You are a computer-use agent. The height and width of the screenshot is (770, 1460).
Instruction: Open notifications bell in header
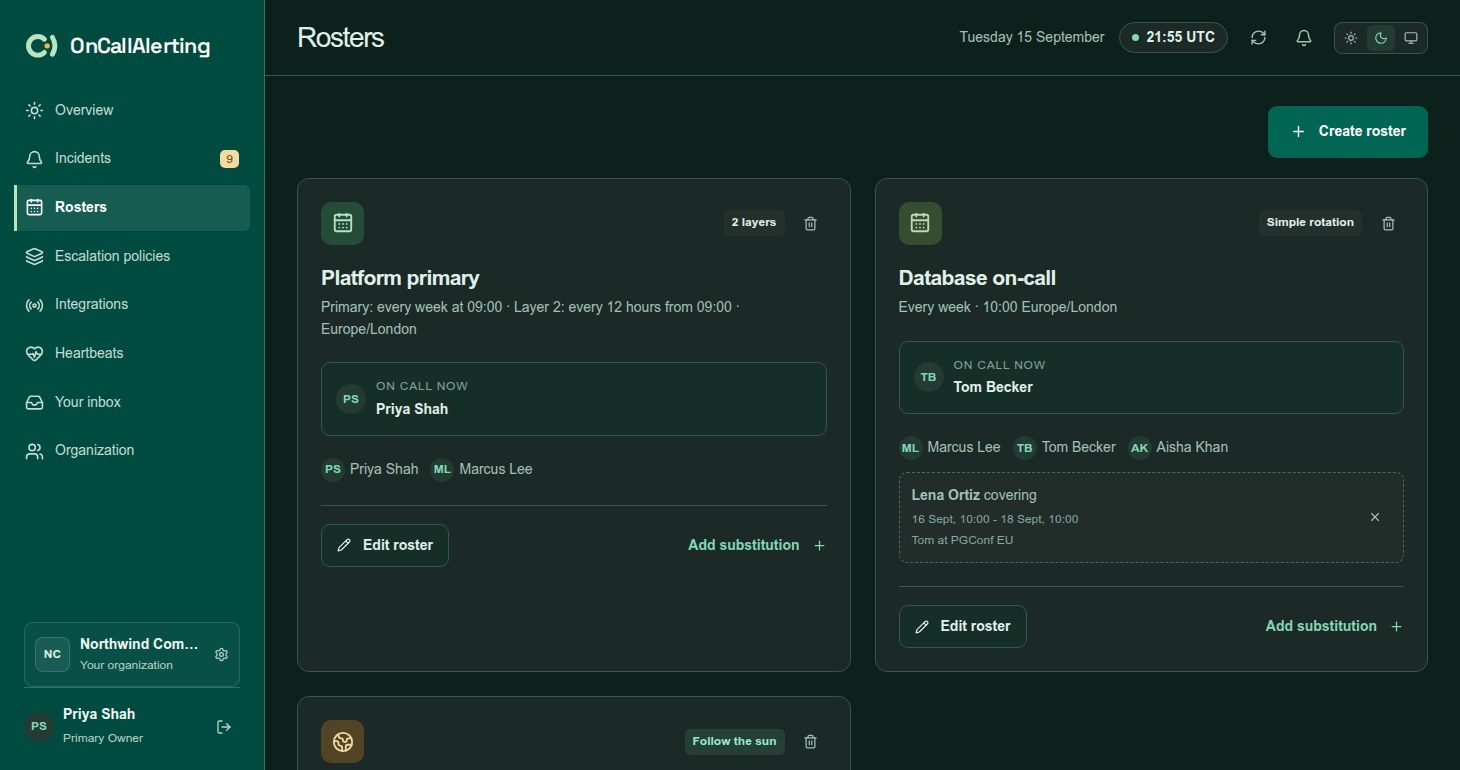(x=1303, y=38)
